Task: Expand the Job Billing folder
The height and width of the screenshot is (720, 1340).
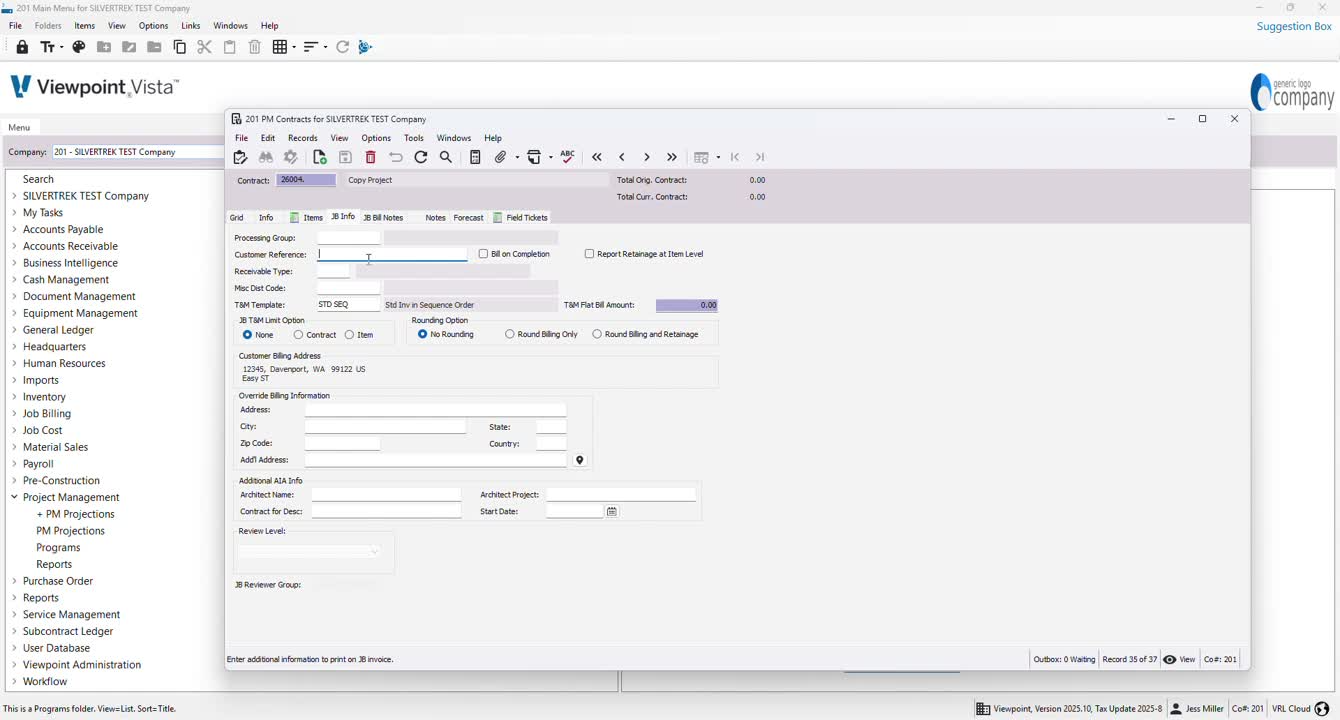Action: [x=14, y=414]
